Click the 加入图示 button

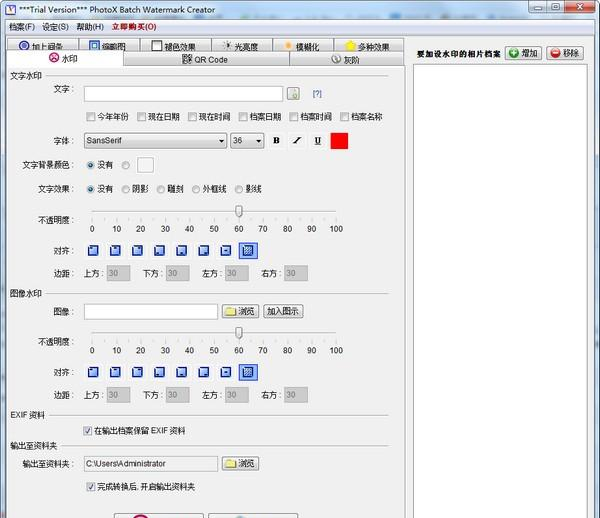tap(284, 312)
